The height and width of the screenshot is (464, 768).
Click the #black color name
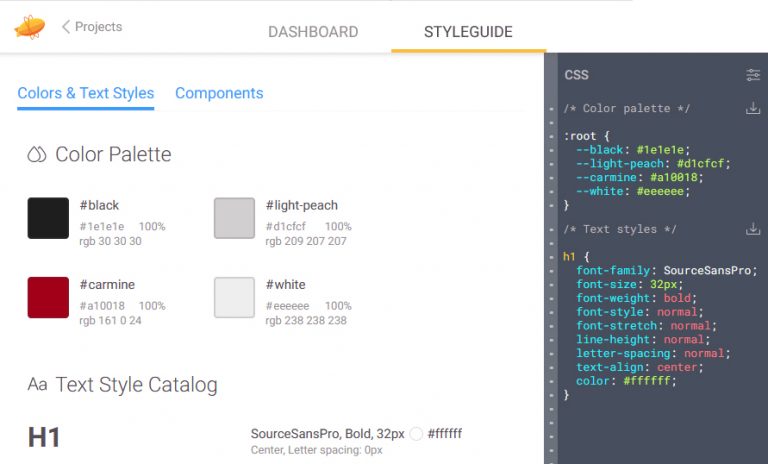coord(99,205)
